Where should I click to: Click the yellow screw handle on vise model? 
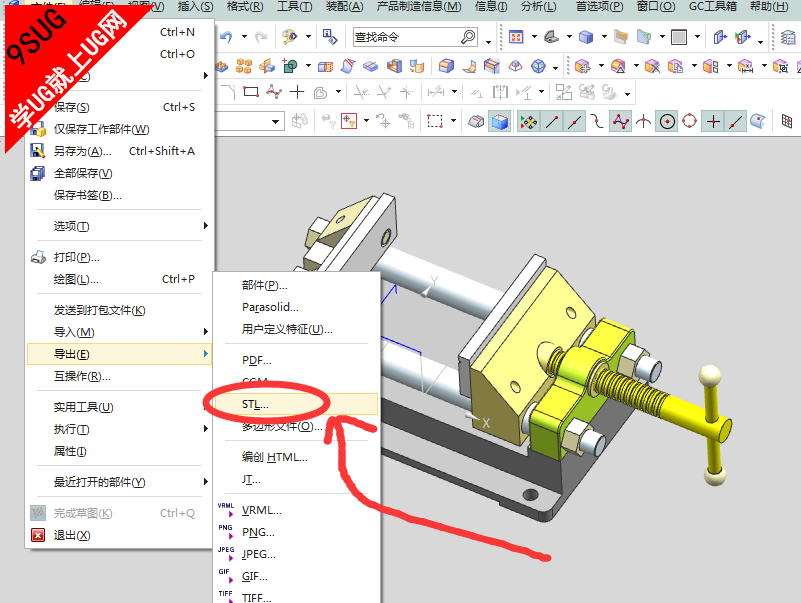[x=713, y=425]
